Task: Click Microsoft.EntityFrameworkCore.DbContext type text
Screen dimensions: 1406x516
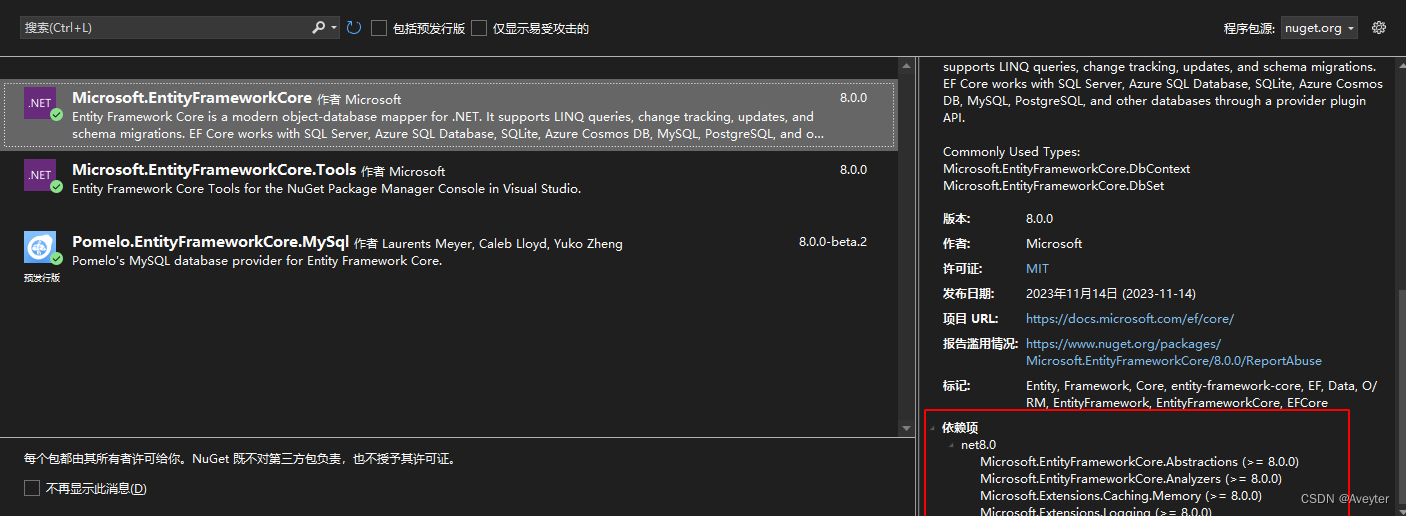Action: pyautogui.click(x=1066, y=169)
